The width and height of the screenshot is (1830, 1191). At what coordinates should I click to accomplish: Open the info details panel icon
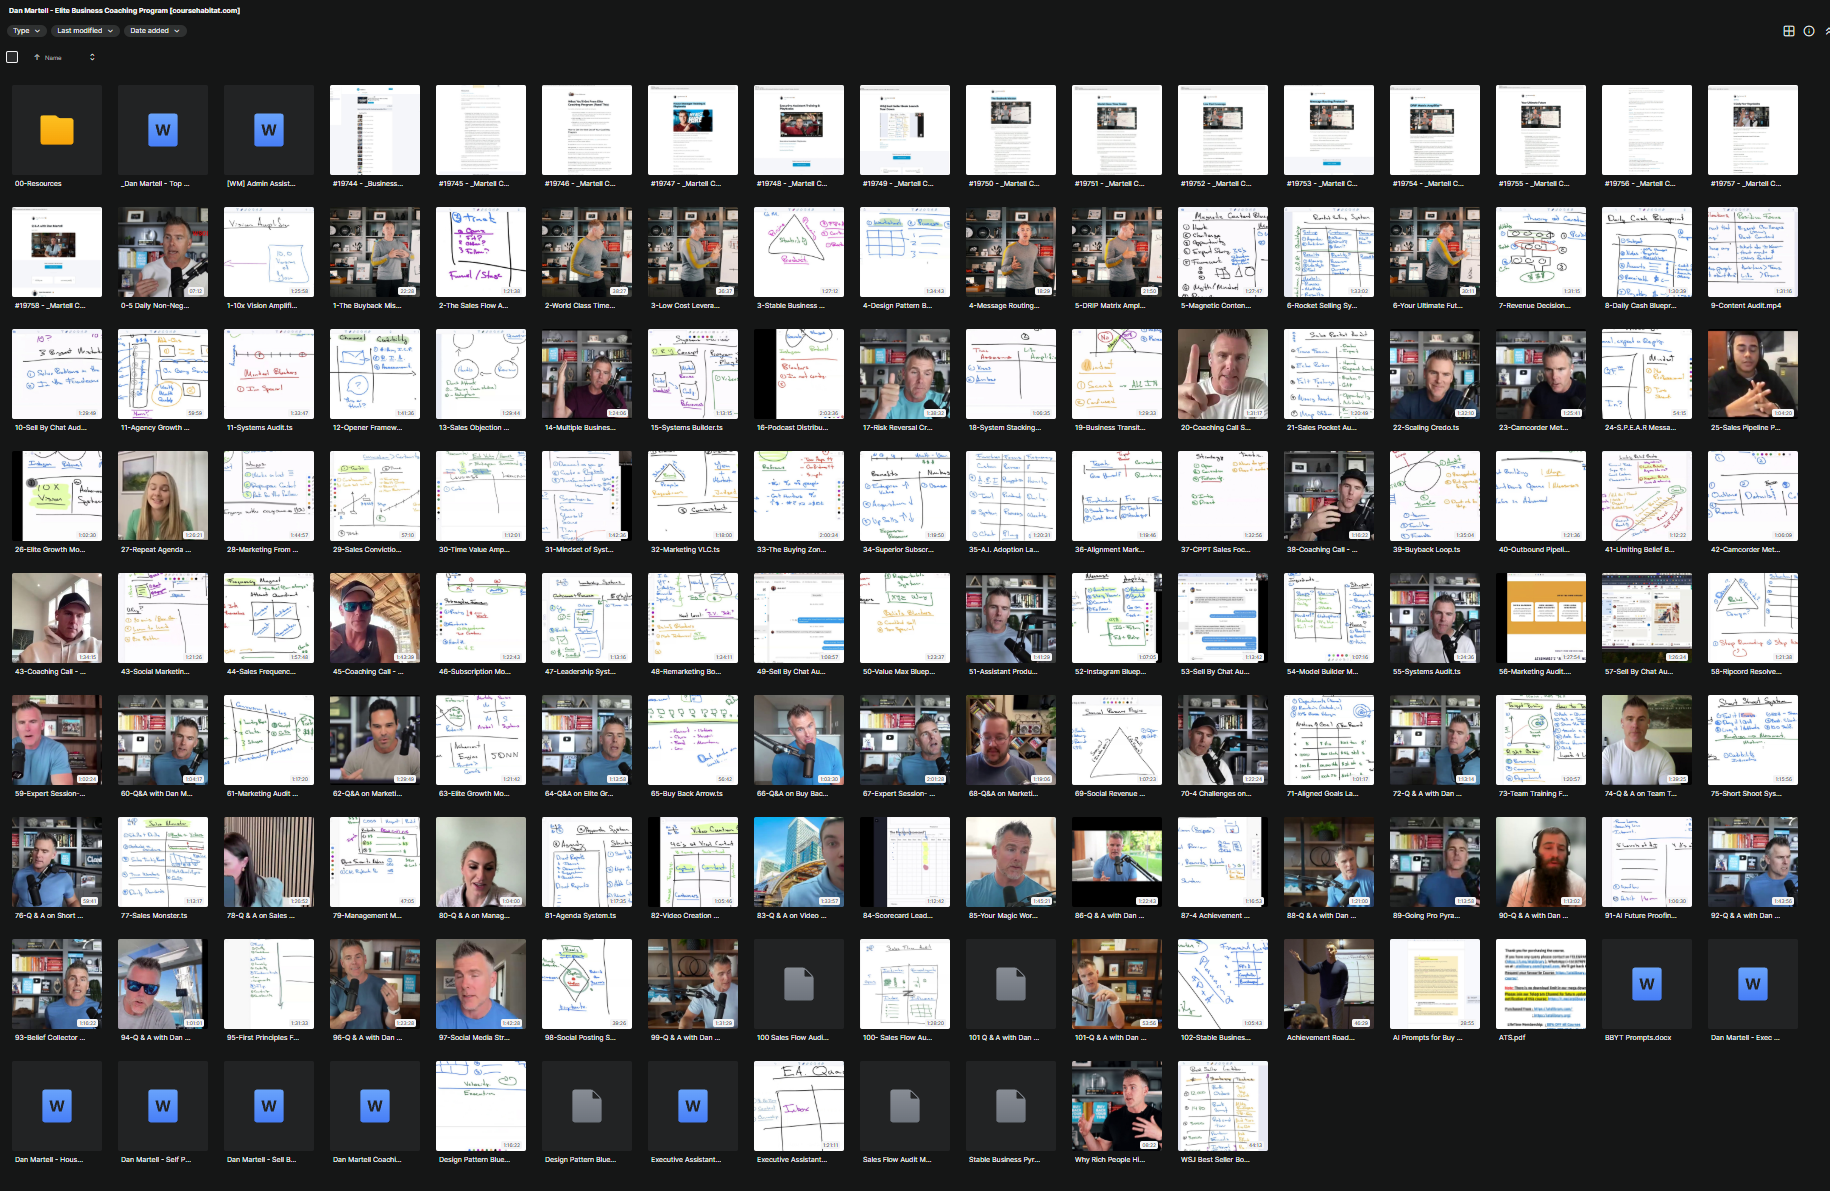click(1809, 31)
